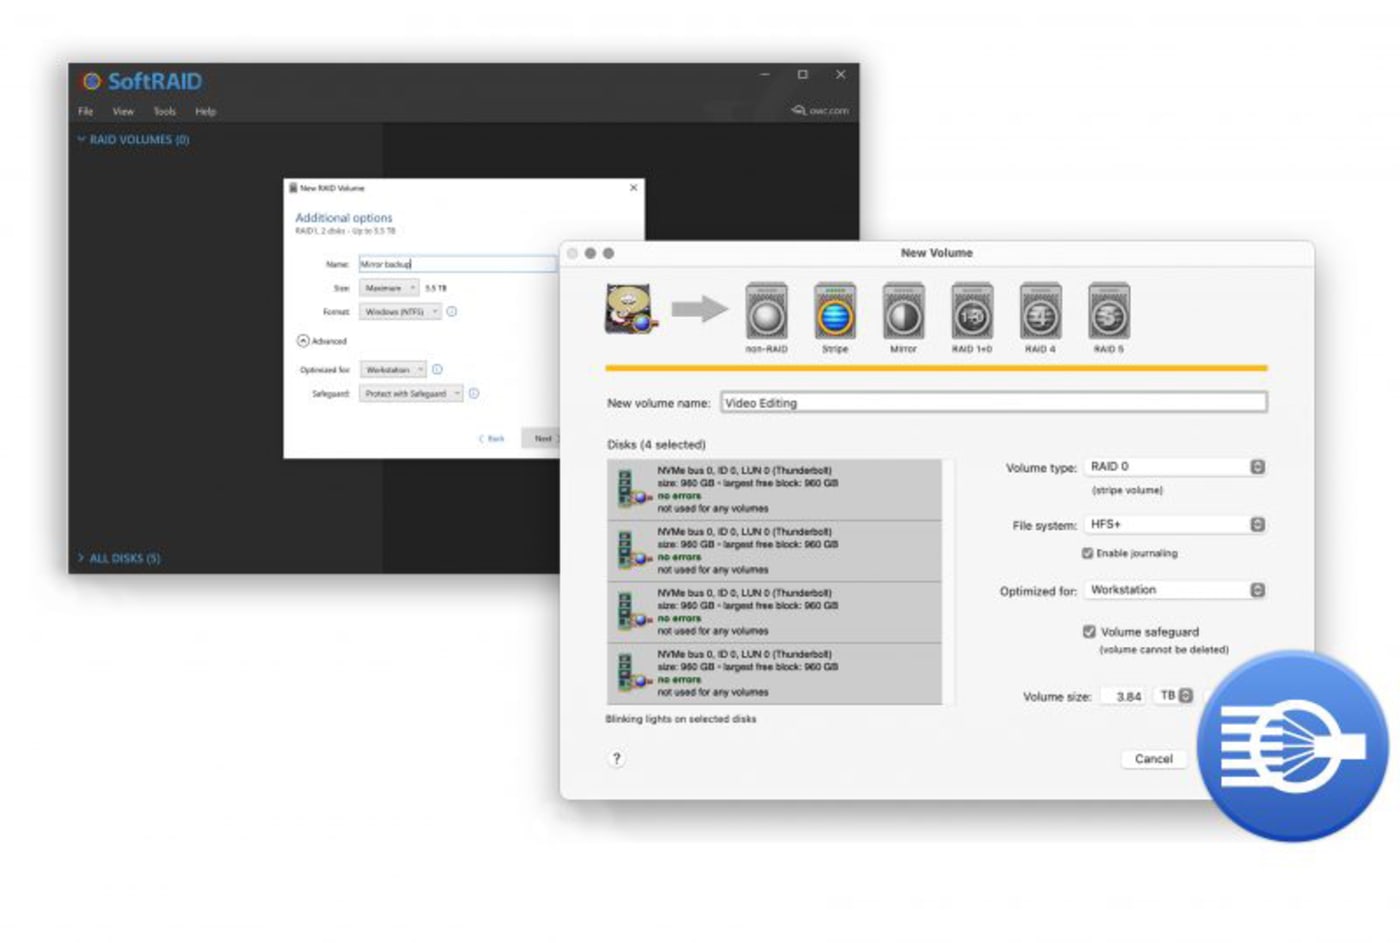The image size is (1400, 943).
Task: Toggle the Enable journaling checkbox
Action: pos(1087,553)
